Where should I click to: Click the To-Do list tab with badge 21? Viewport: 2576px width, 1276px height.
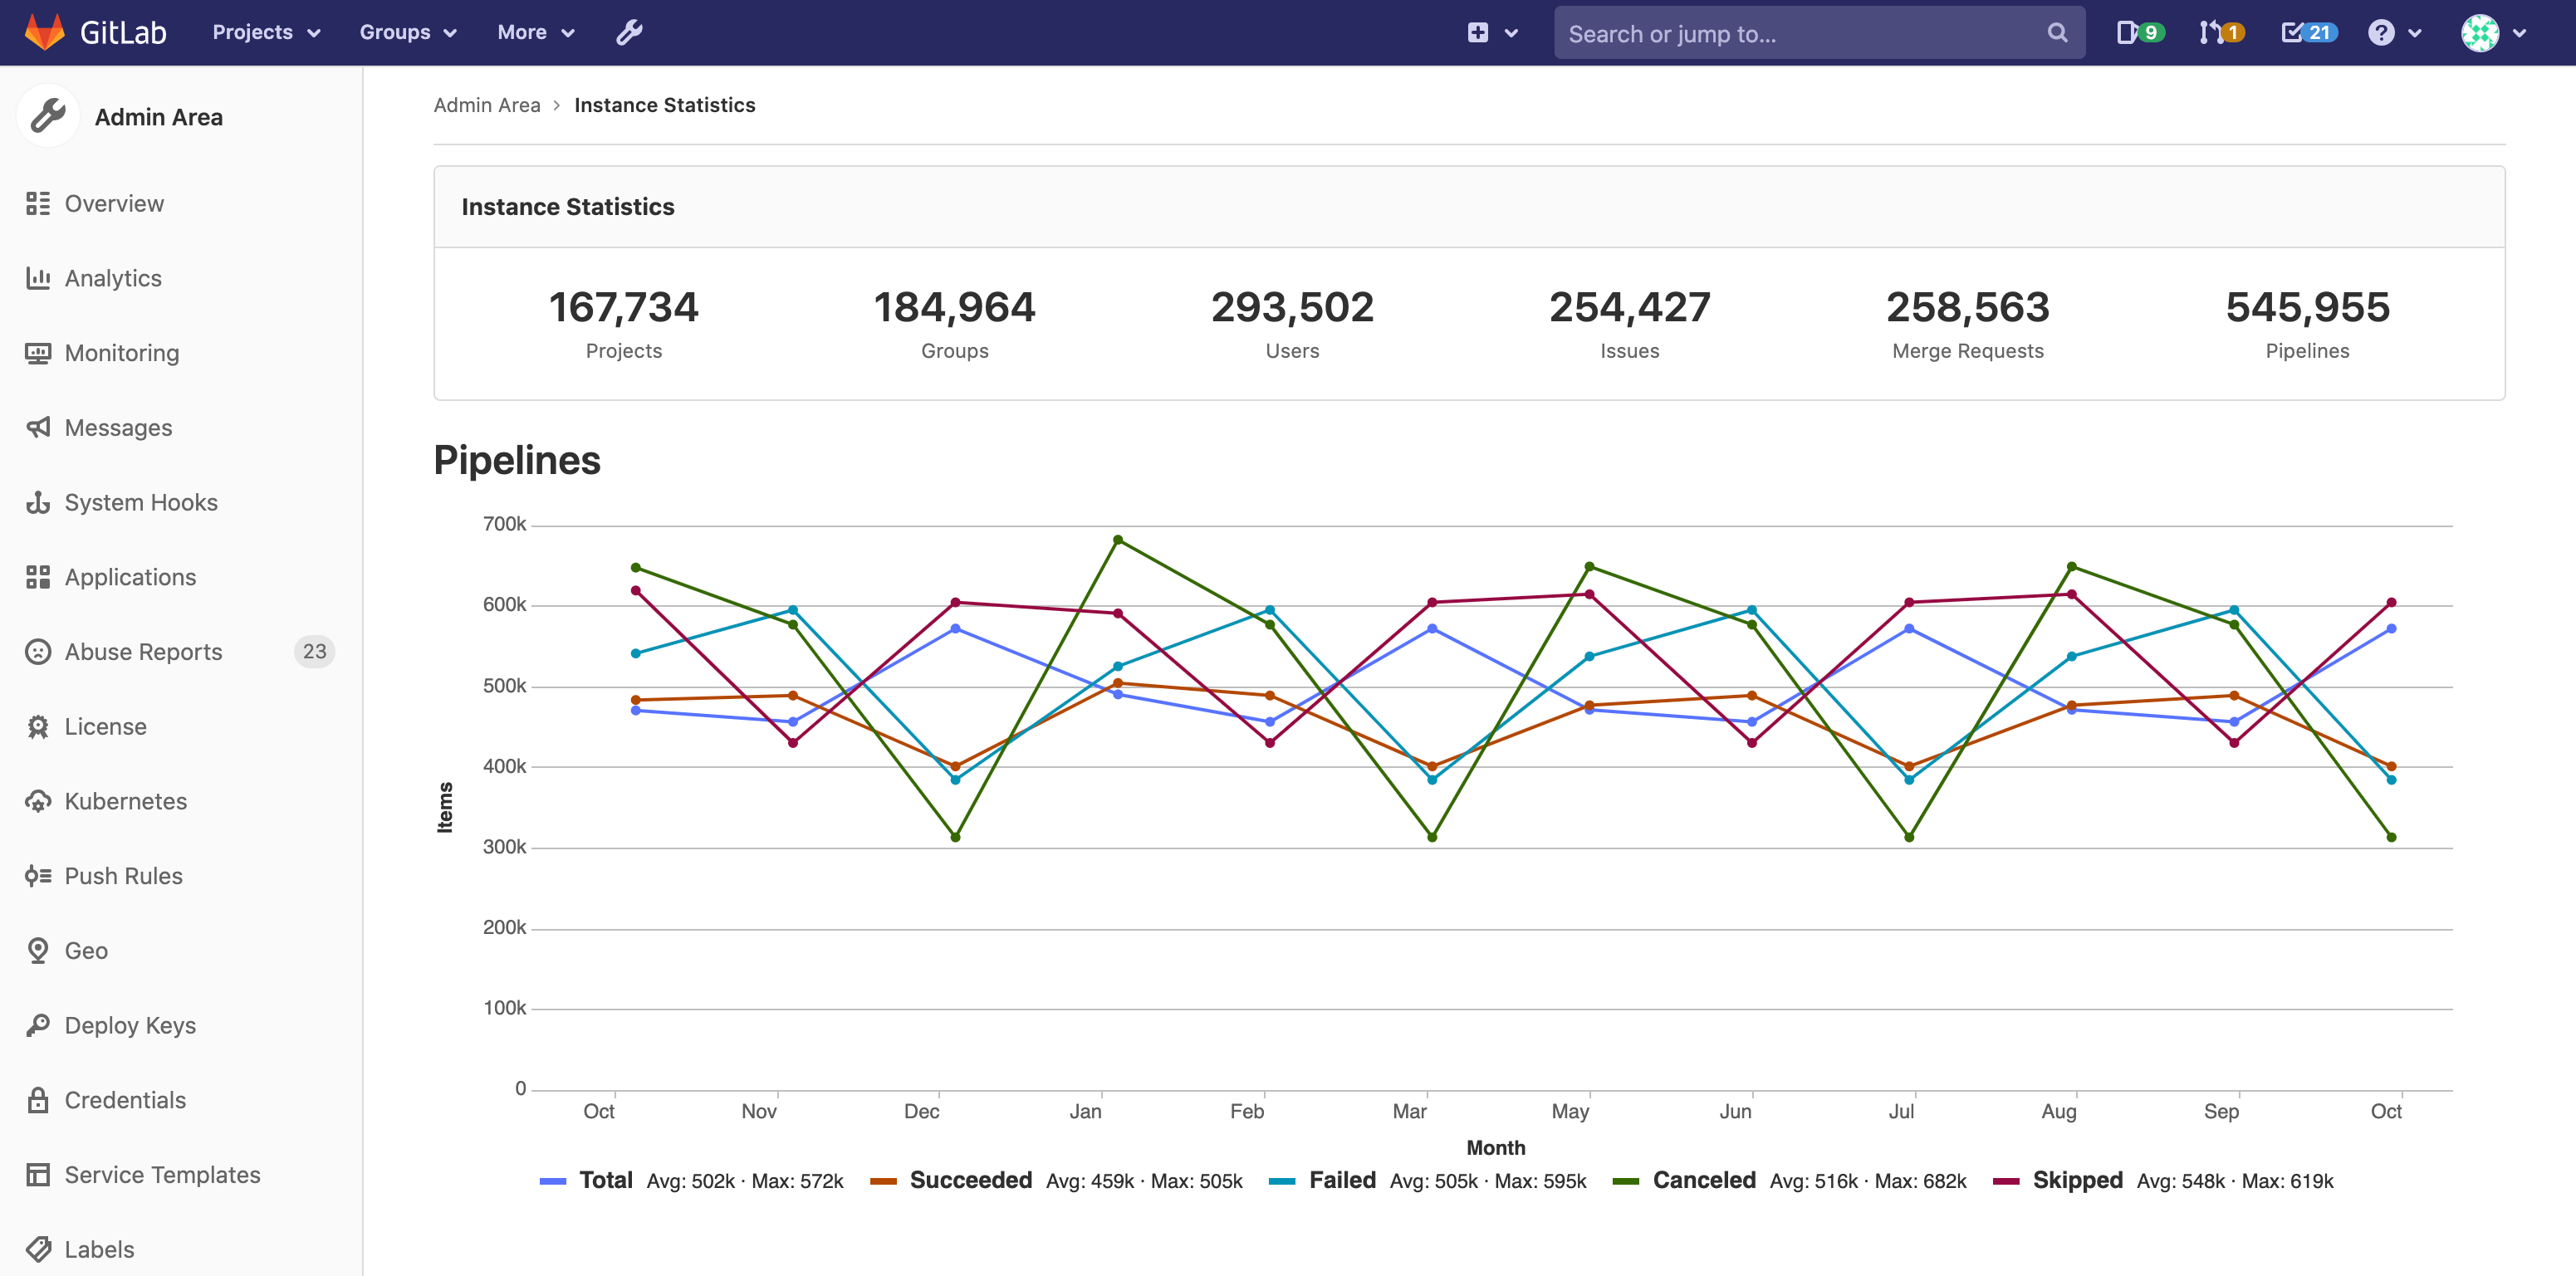[2310, 33]
